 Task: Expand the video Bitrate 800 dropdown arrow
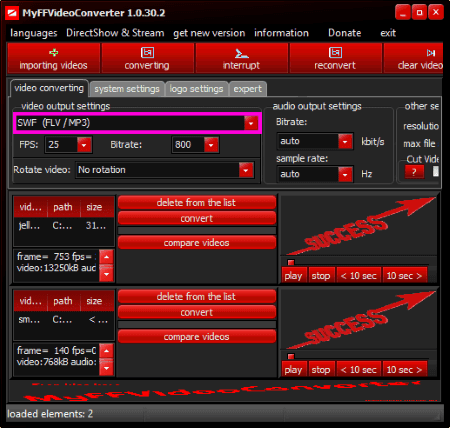pyautogui.click(x=211, y=145)
